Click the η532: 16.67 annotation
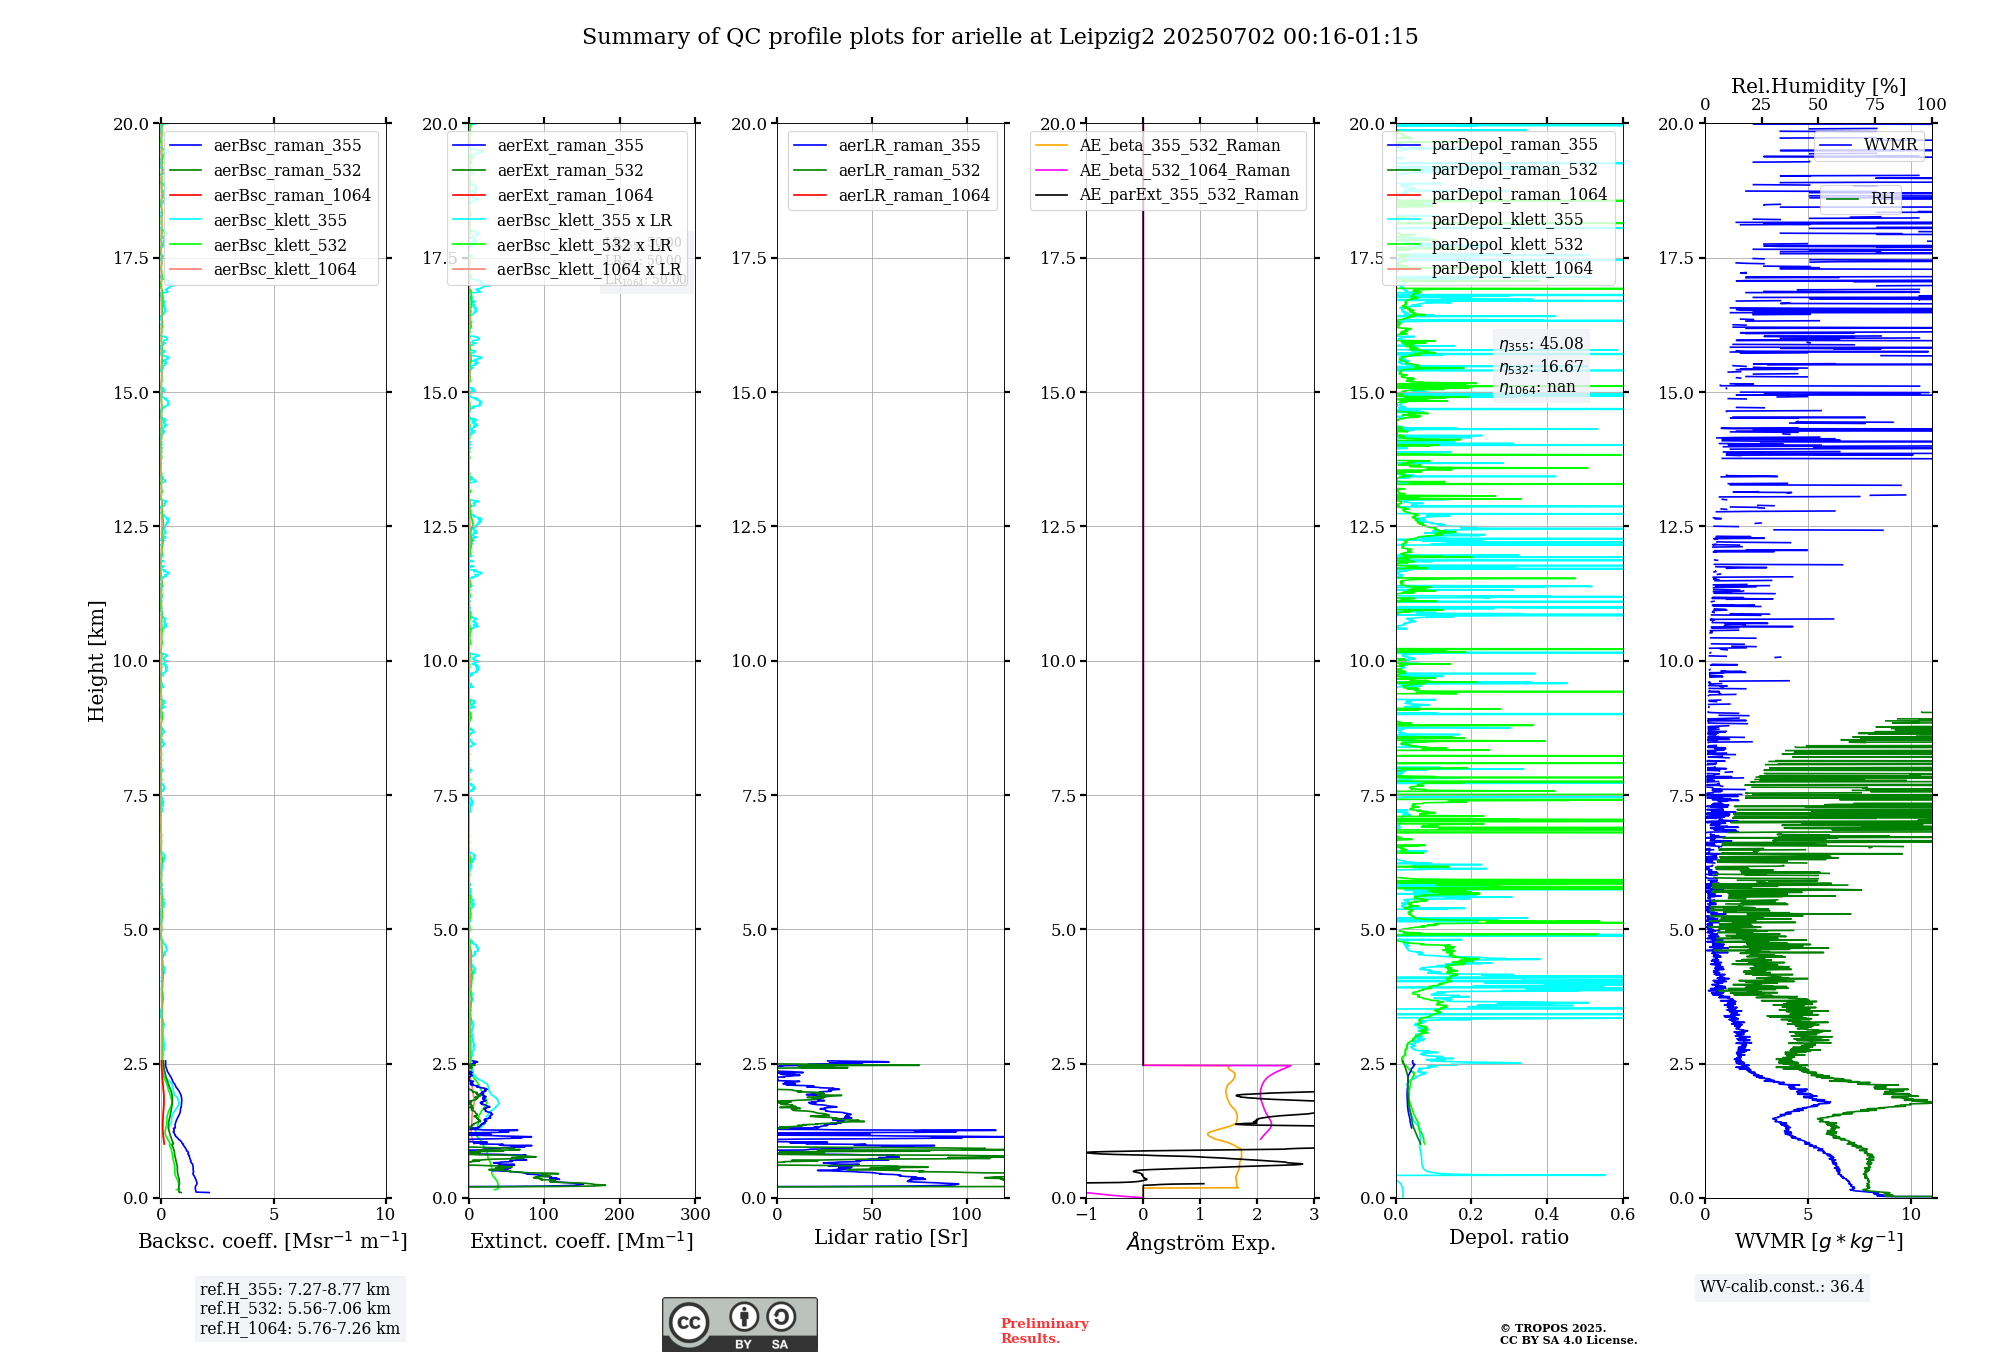This screenshot has height=1360, width=2000. [x=1541, y=367]
